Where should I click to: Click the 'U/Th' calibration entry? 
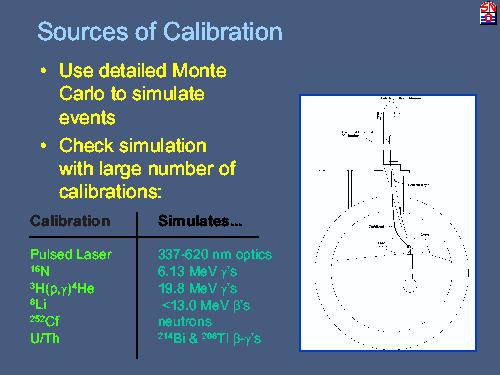[x=45, y=338]
